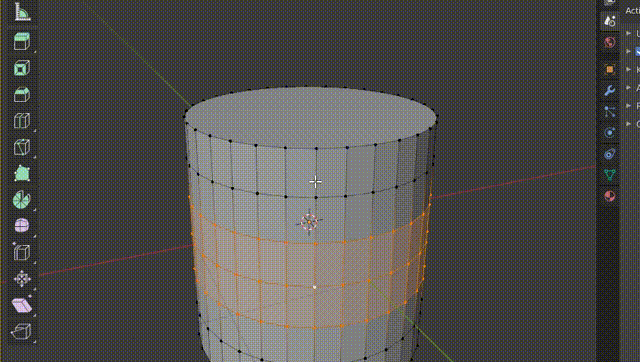Screen dimensions: 640x362
Task: Open the Object properties tab
Action: [609, 69]
